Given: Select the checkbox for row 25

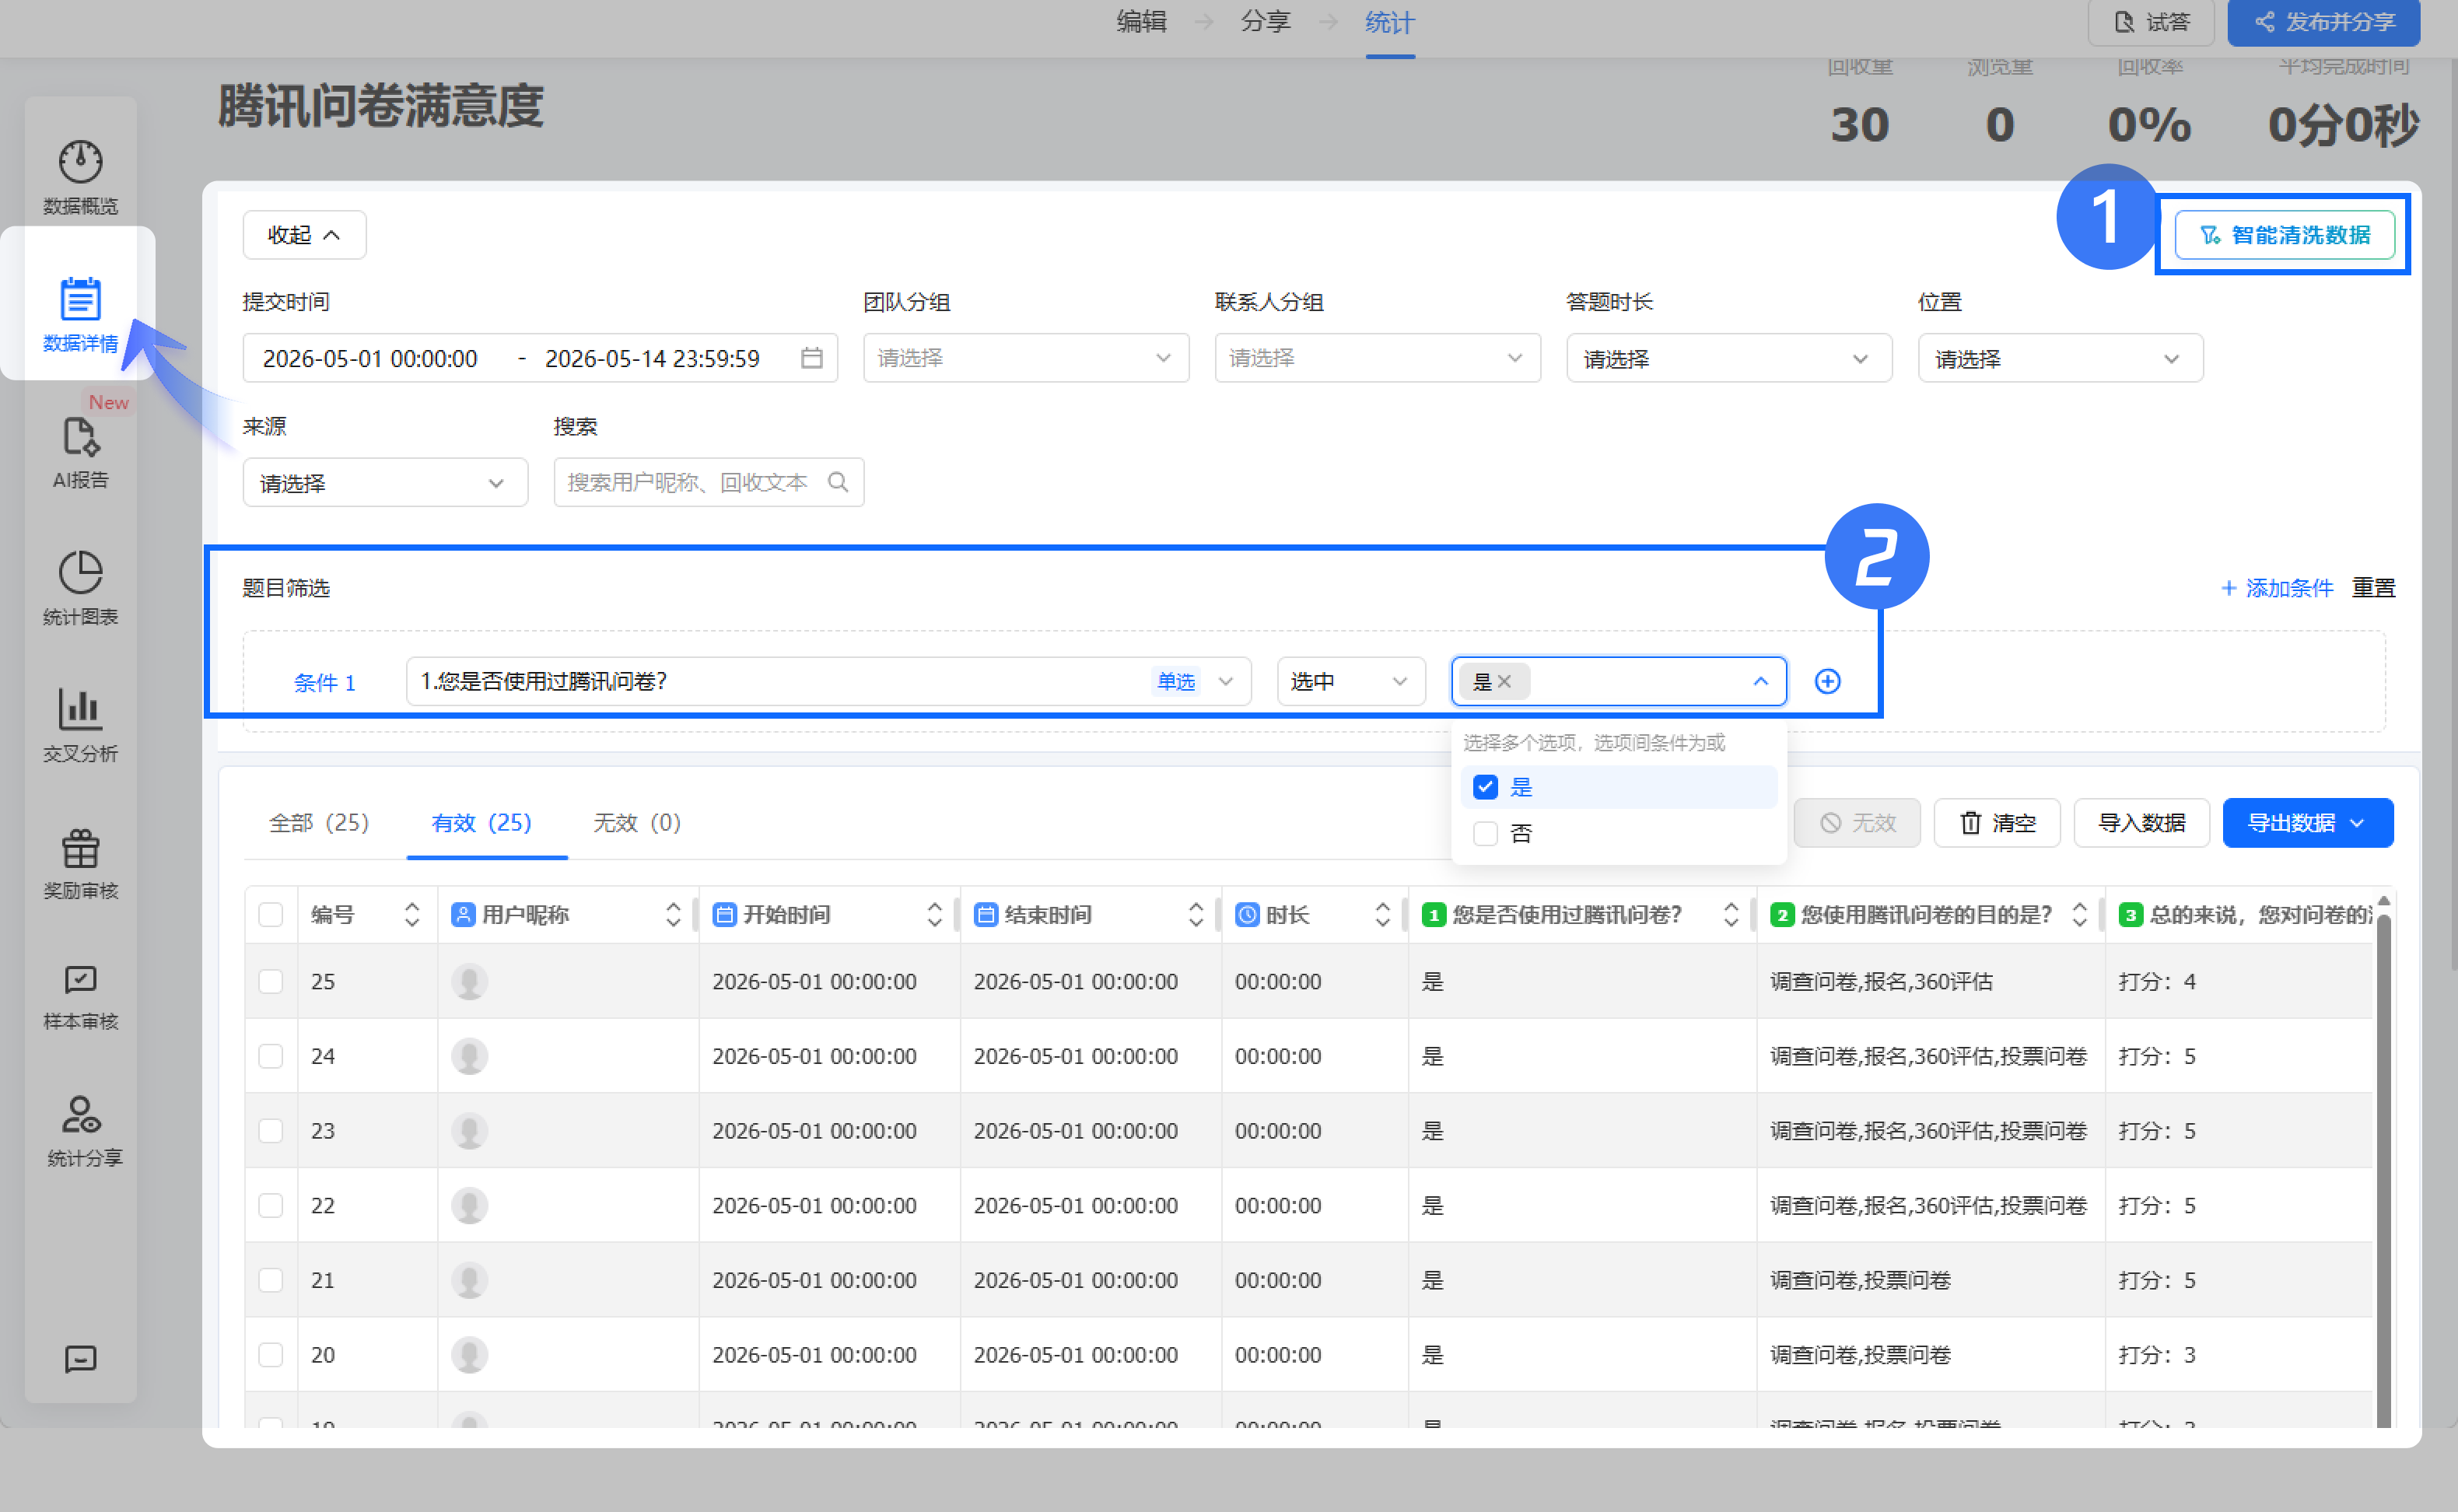Looking at the screenshot, I should pos(270,981).
